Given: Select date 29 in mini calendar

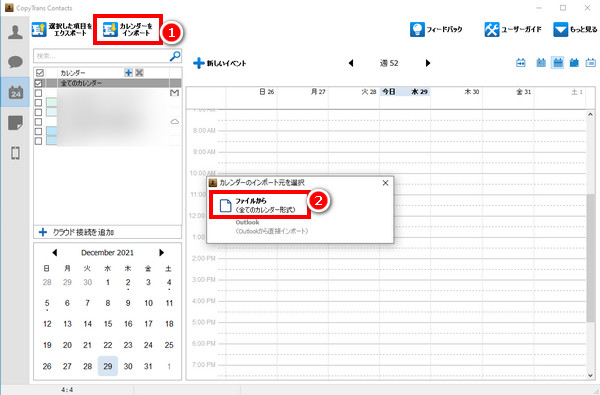Looking at the screenshot, I should (108, 366).
